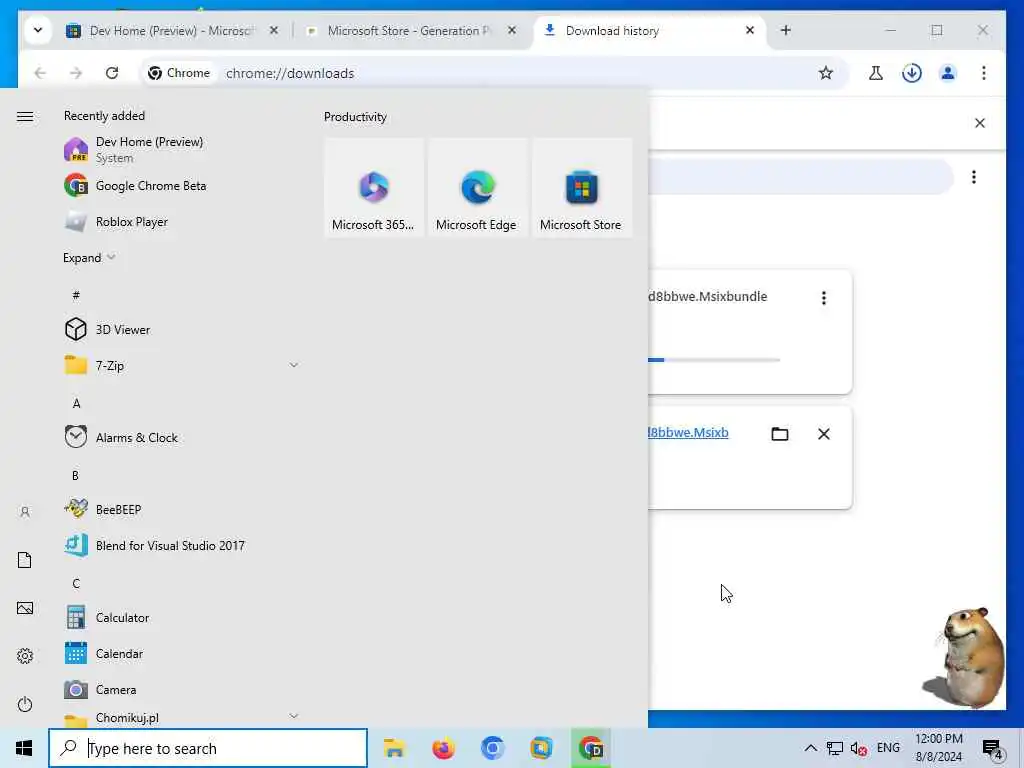Open Firefox from the taskbar

(443, 748)
